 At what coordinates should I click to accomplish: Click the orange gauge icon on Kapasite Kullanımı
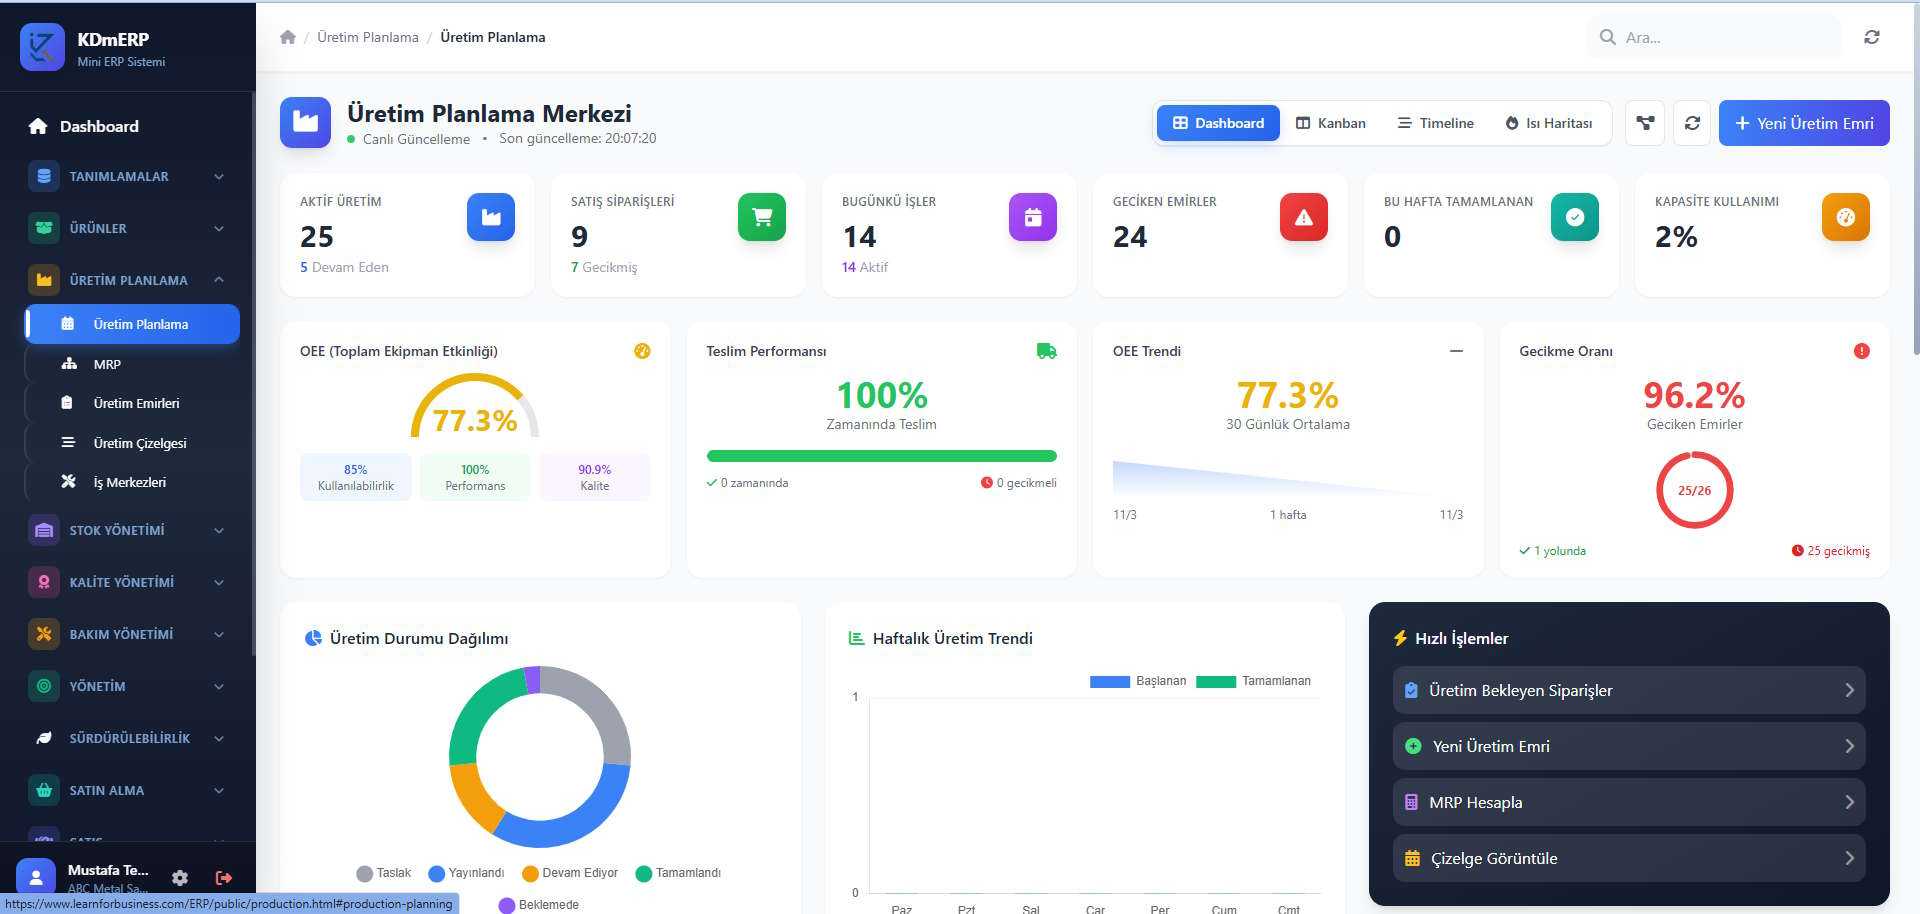point(1845,217)
